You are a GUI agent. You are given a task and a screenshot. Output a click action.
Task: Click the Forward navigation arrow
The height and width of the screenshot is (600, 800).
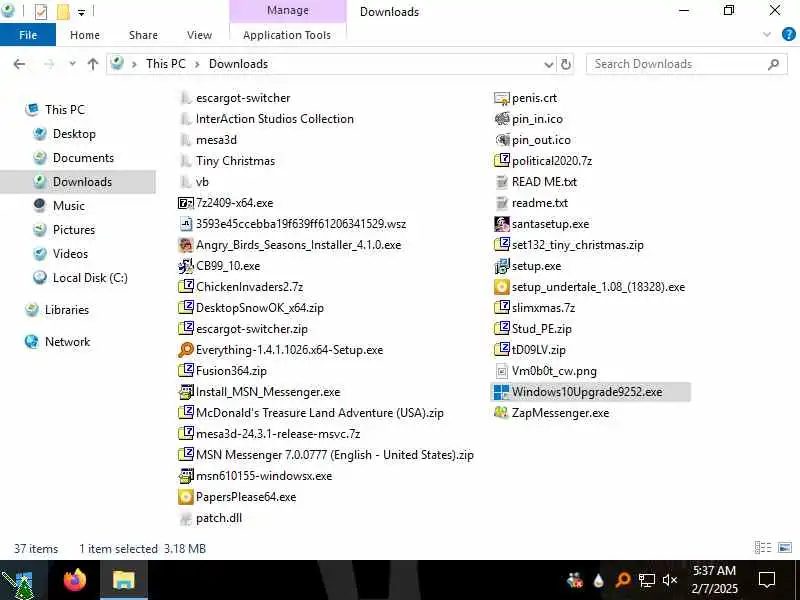49,64
